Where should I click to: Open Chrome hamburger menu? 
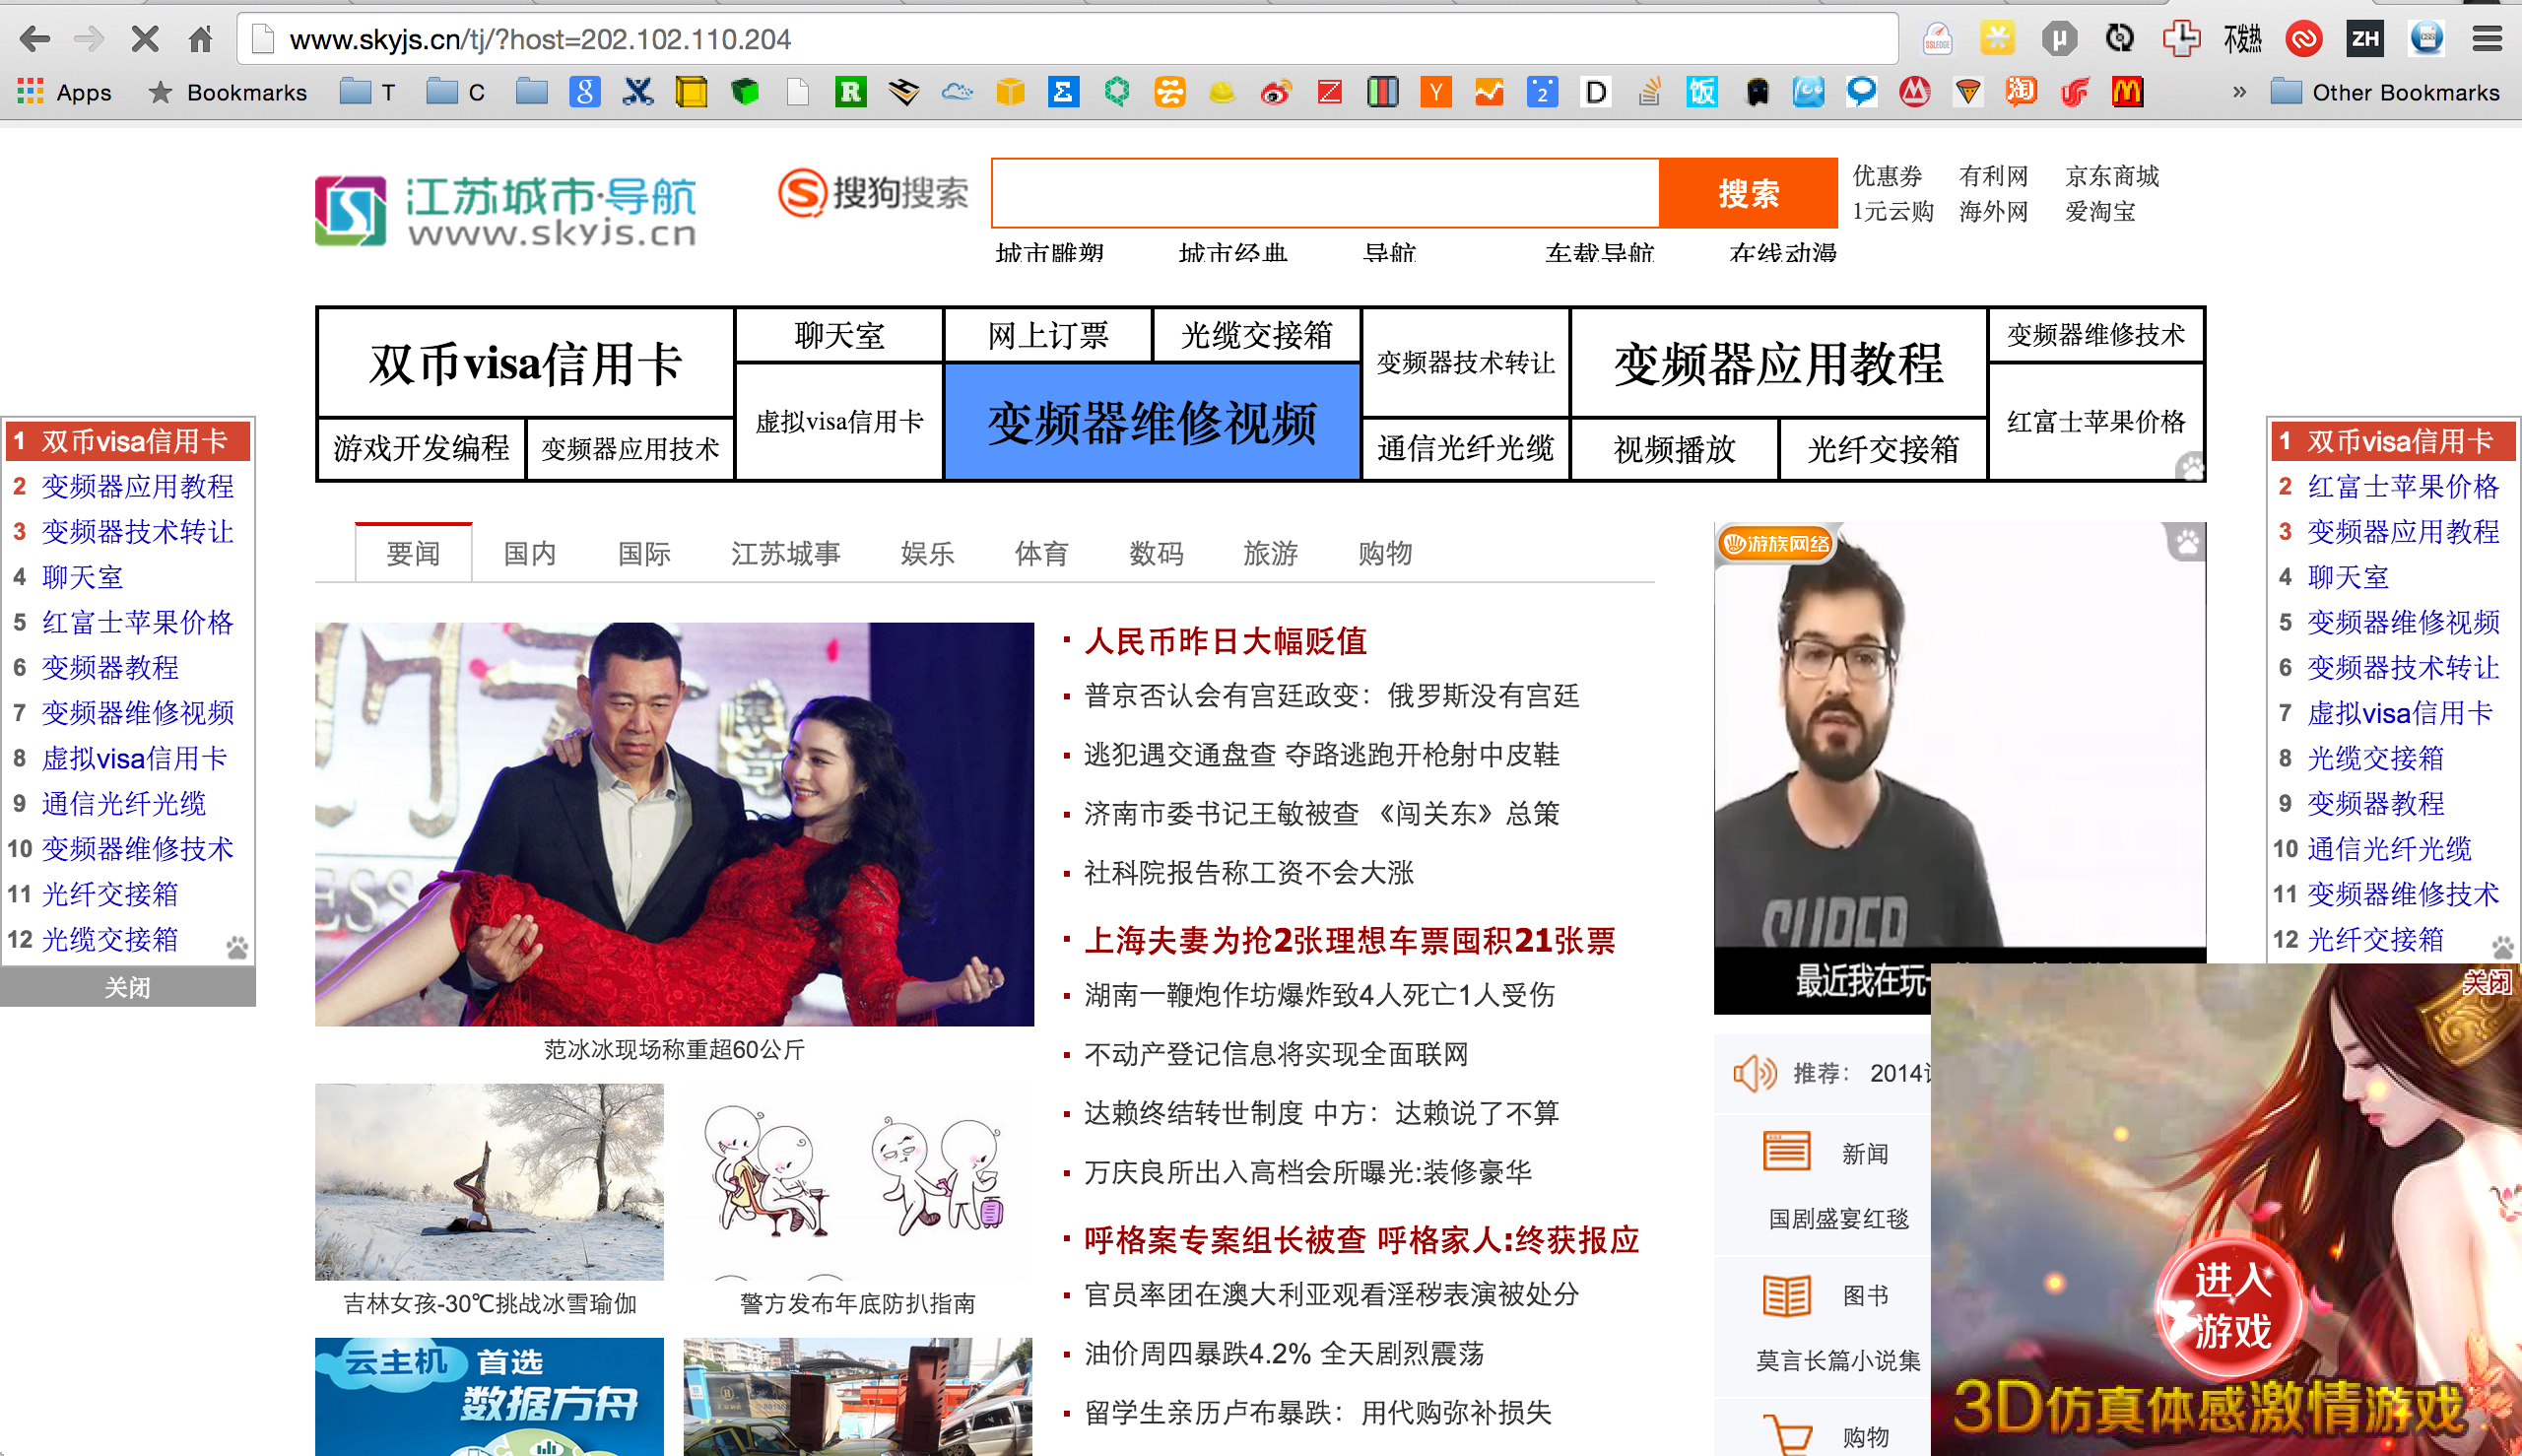coord(2487,39)
